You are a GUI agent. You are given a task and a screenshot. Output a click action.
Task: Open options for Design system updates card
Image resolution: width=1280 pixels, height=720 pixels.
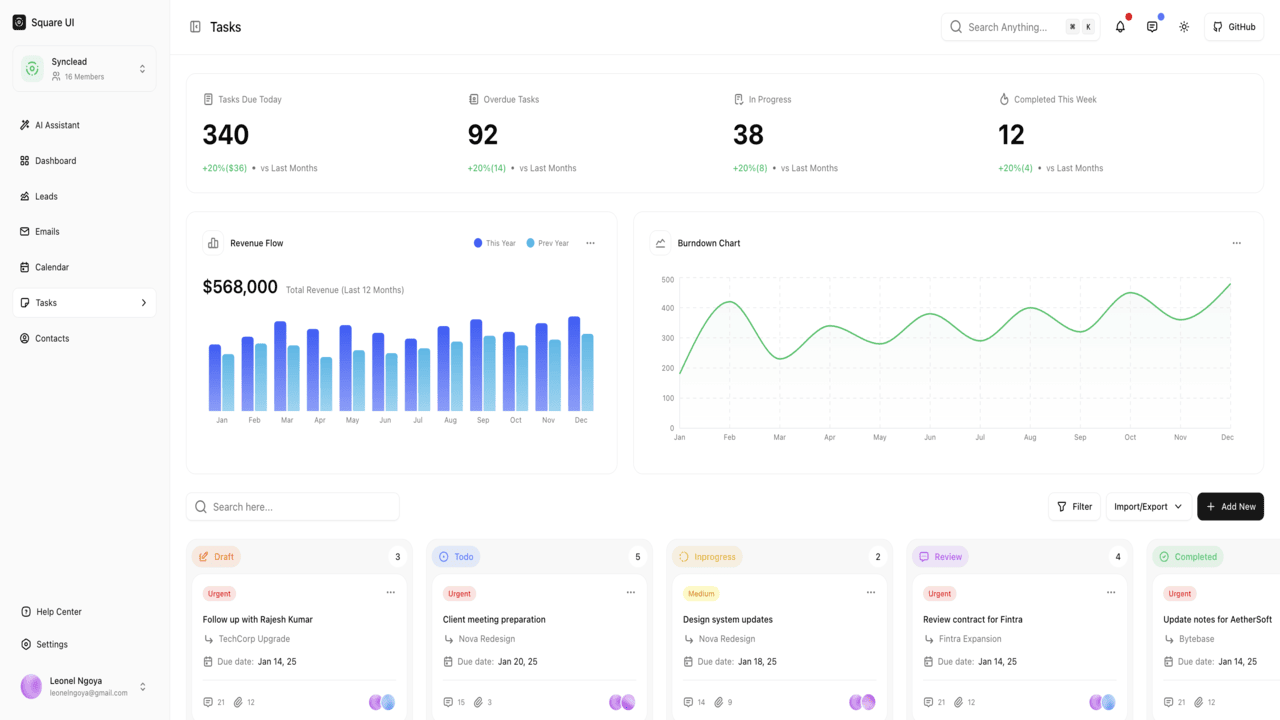click(871, 592)
